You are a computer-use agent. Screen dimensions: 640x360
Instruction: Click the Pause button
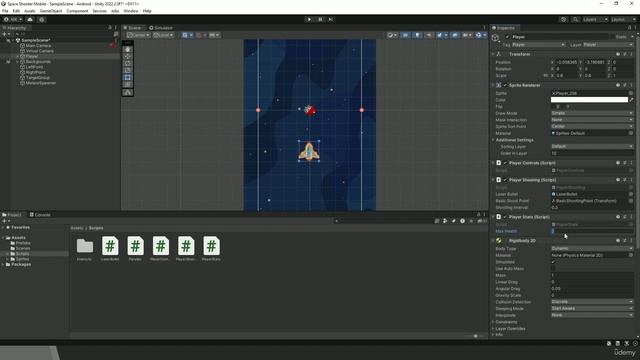(320, 19)
